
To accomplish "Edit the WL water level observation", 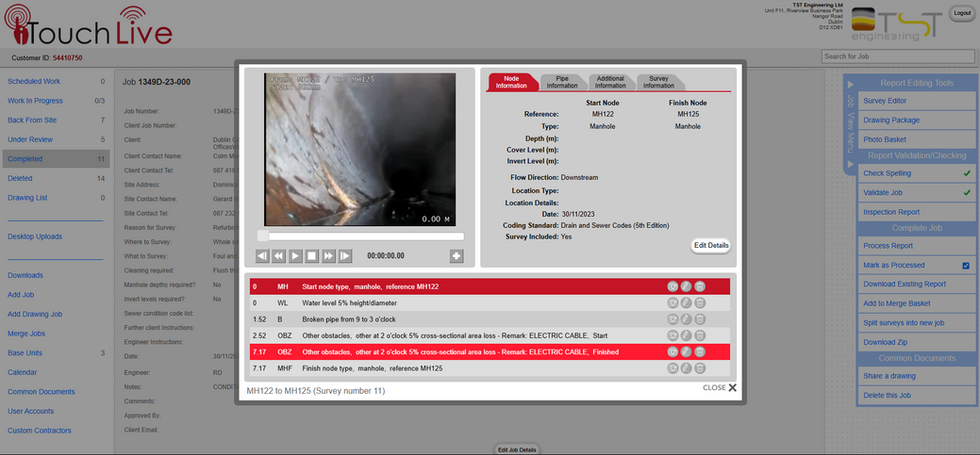I will click(686, 303).
